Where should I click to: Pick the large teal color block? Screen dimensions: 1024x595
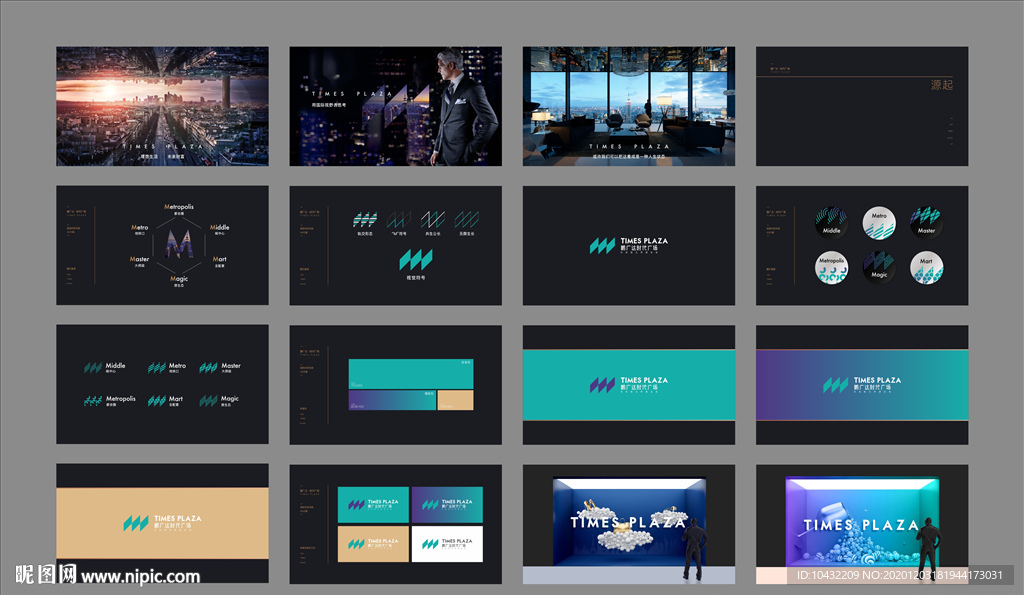[410, 372]
